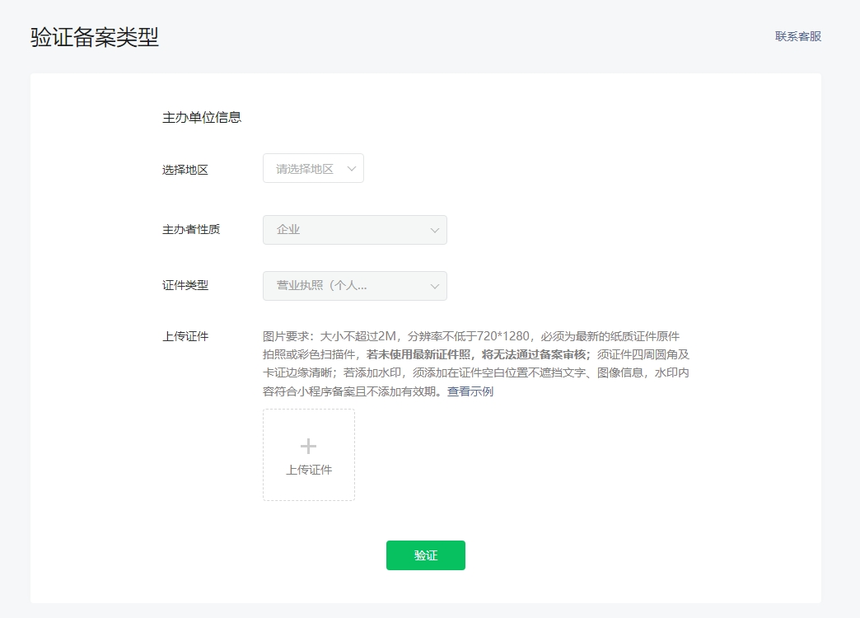This screenshot has height=618, width=860.
Task: Click the 验证备案类型 page title
Action: click(94, 38)
